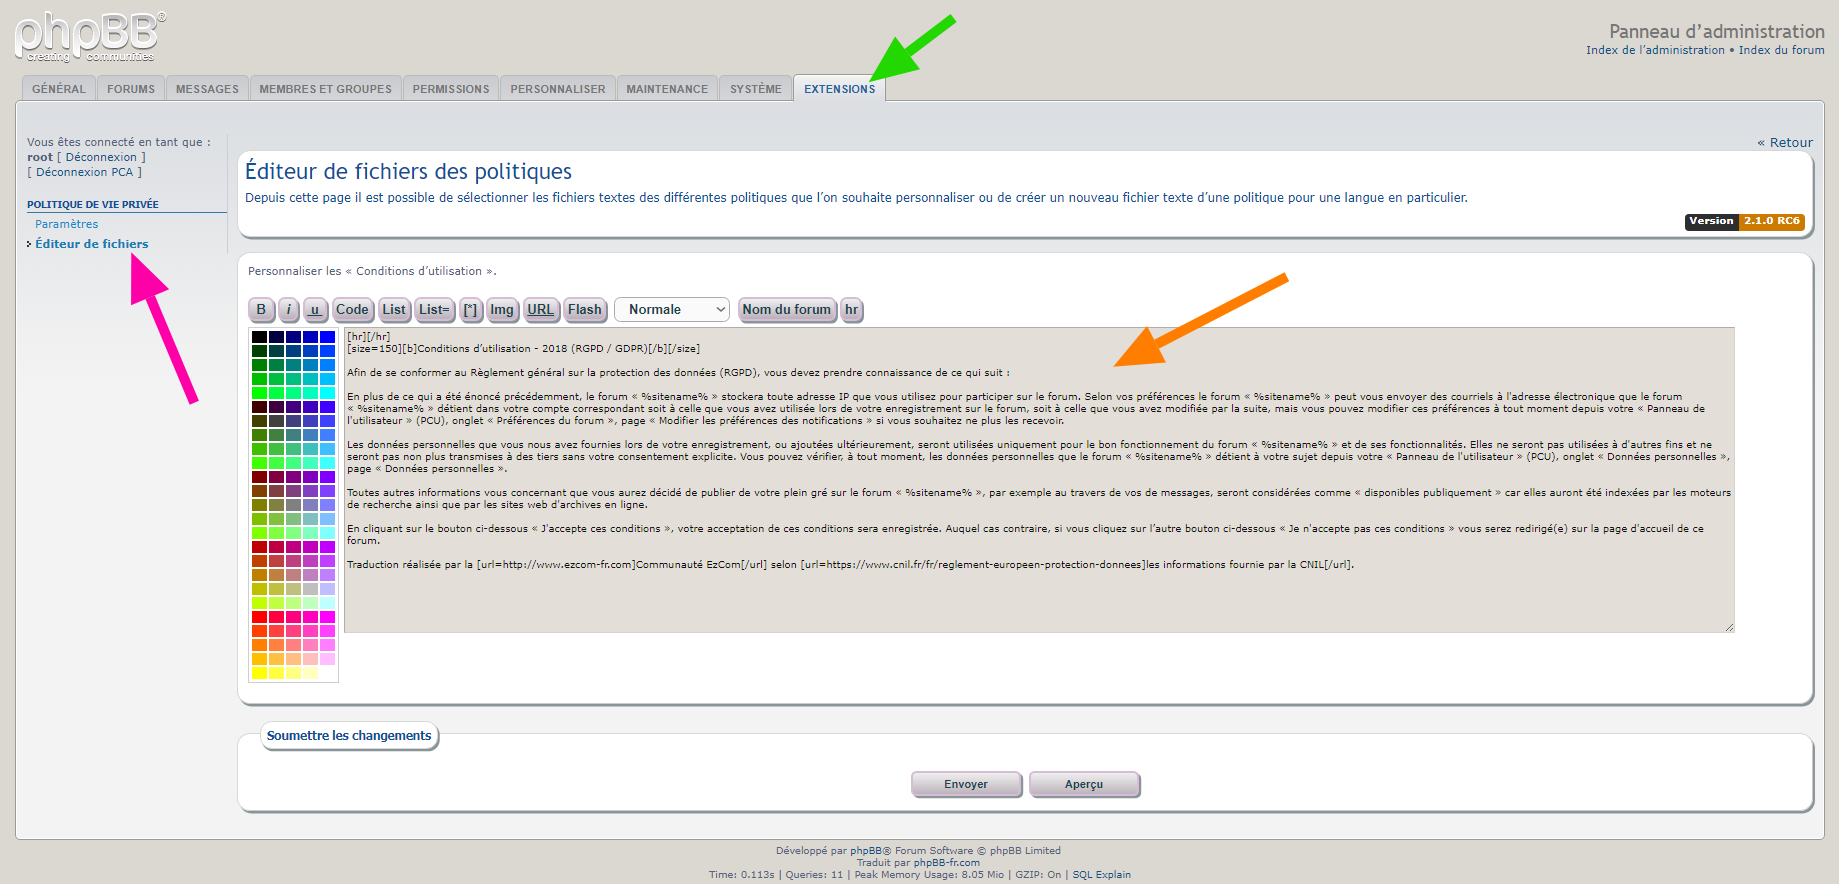This screenshot has height=884, width=1839.
Task: Open Paramètres in the sidebar
Action: [67, 224]
